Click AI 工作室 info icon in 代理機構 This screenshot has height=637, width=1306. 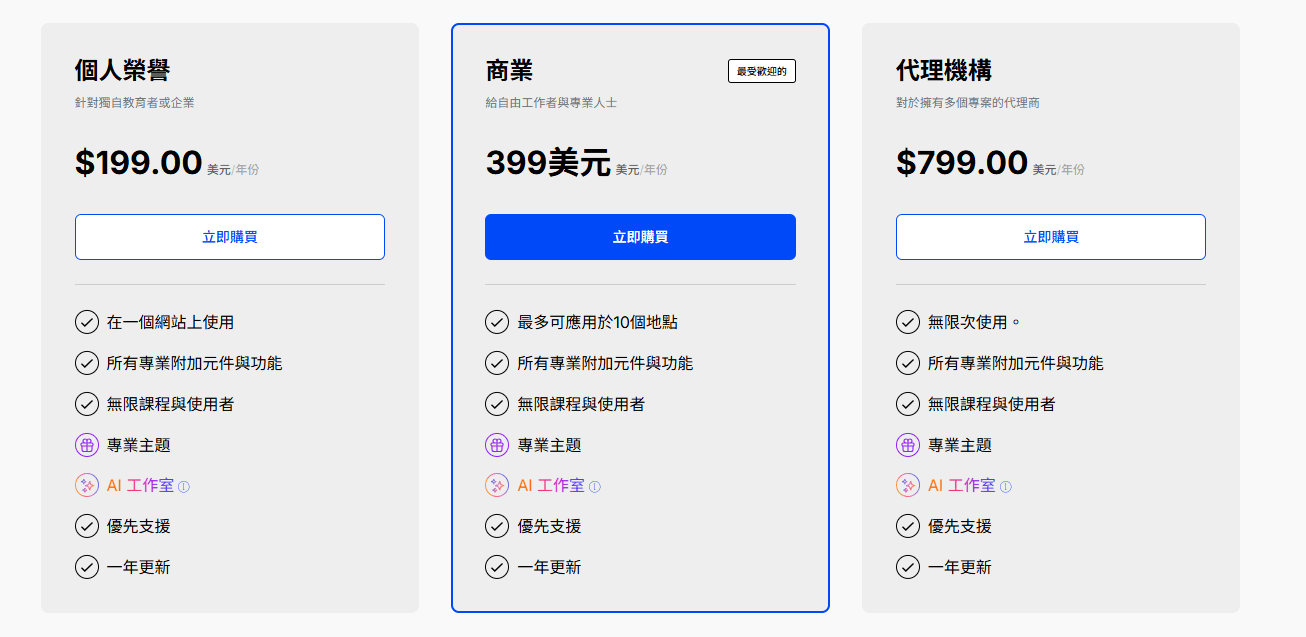point(1006,487)
